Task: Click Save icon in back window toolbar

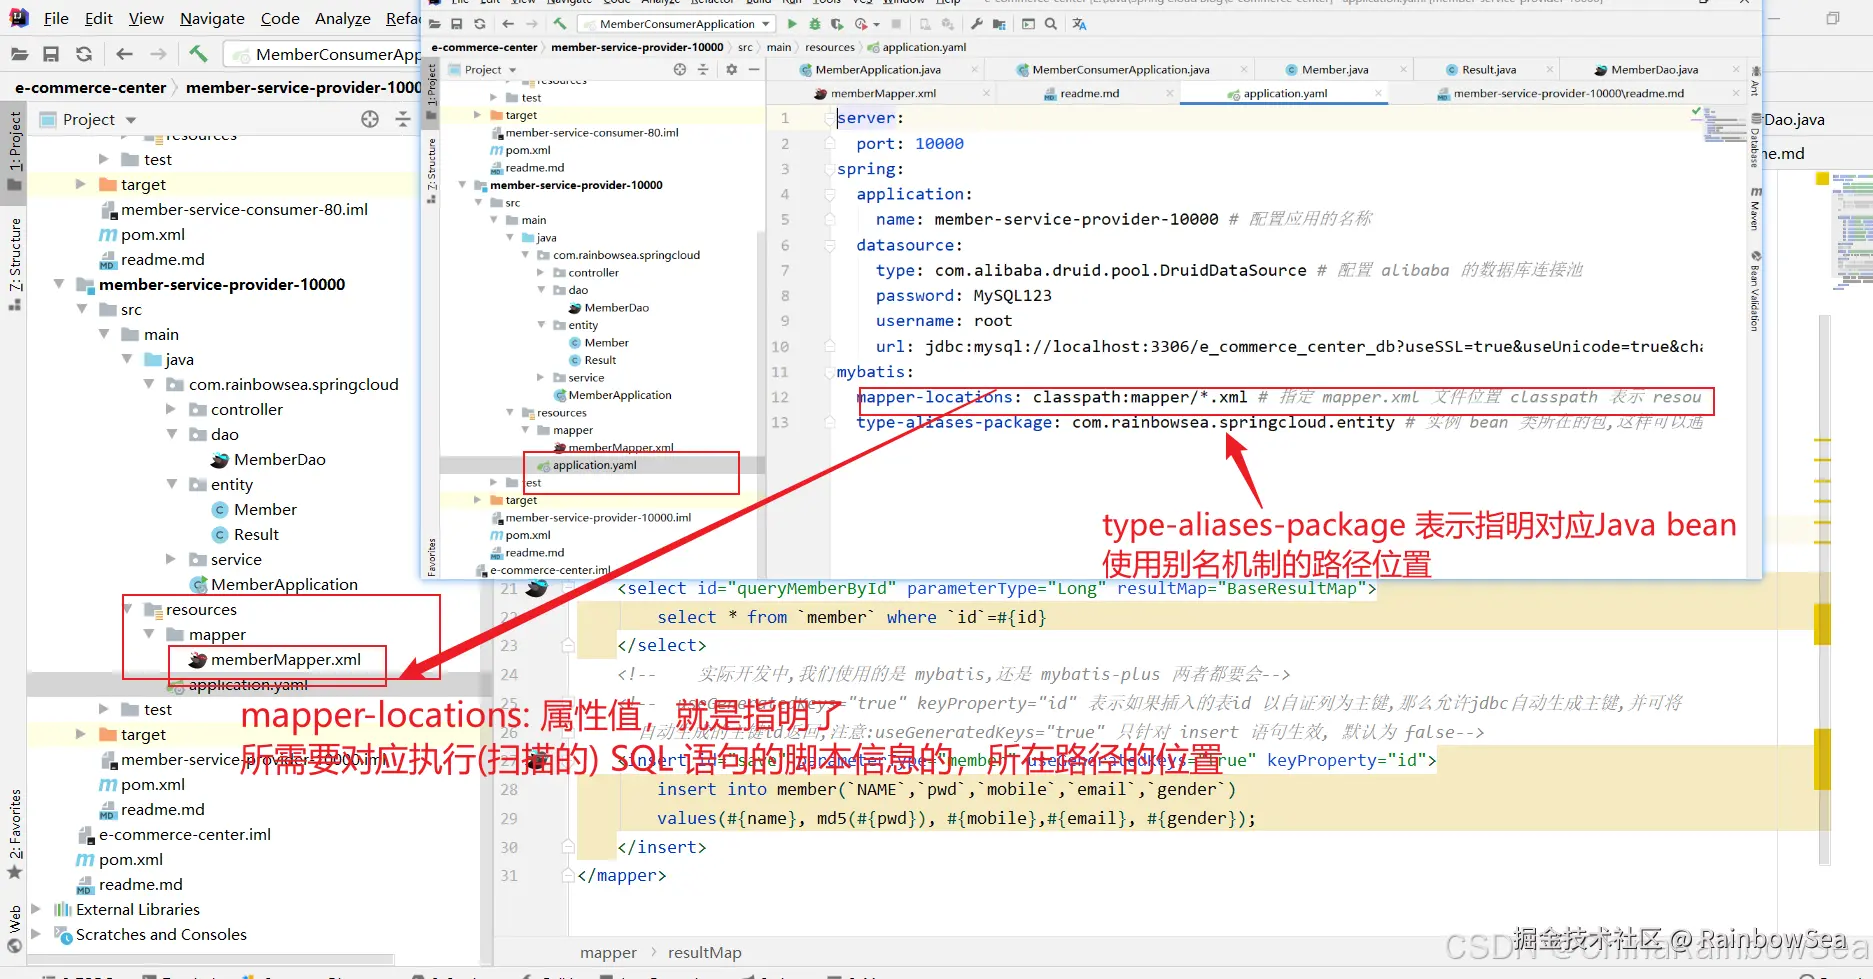Action: pos(51,54)
